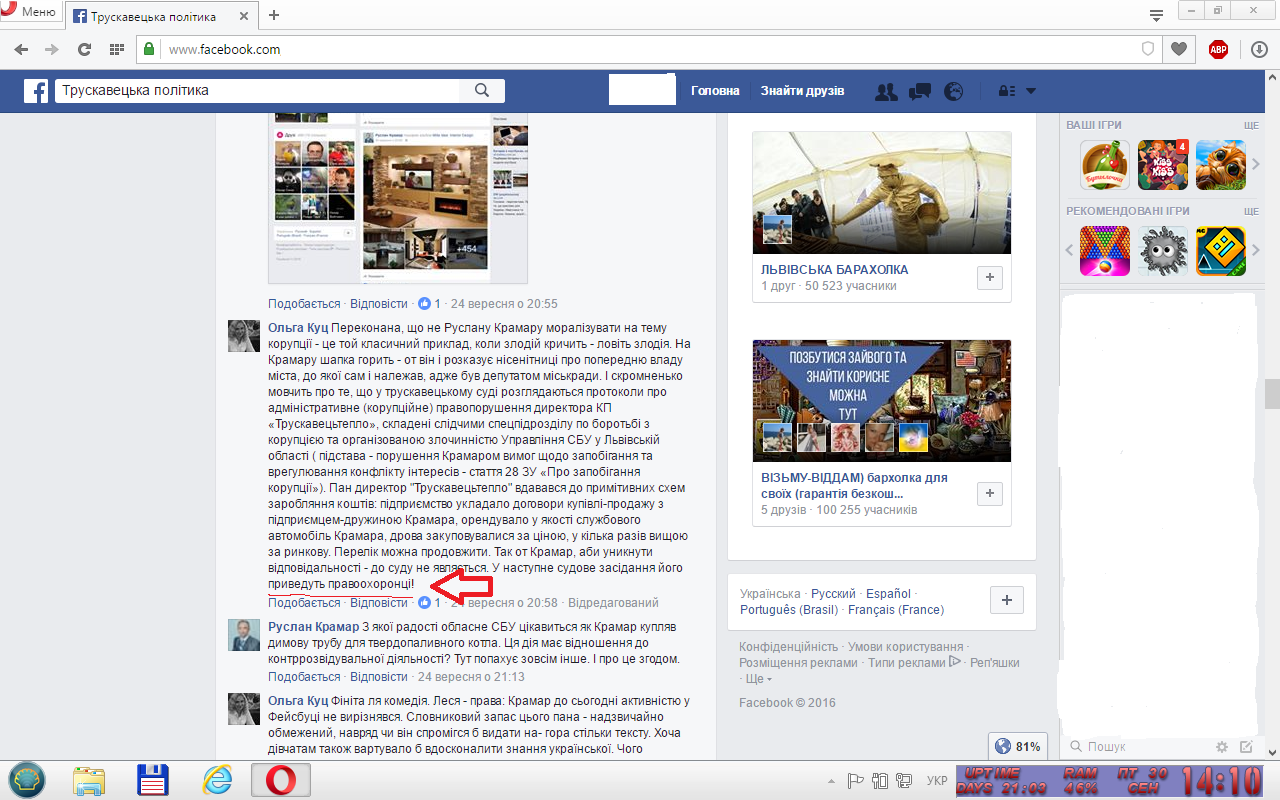This screenshot has width=1280, height=800.
Task: Click the heart bookmark icon in address bar
Action: (1179, 49)
